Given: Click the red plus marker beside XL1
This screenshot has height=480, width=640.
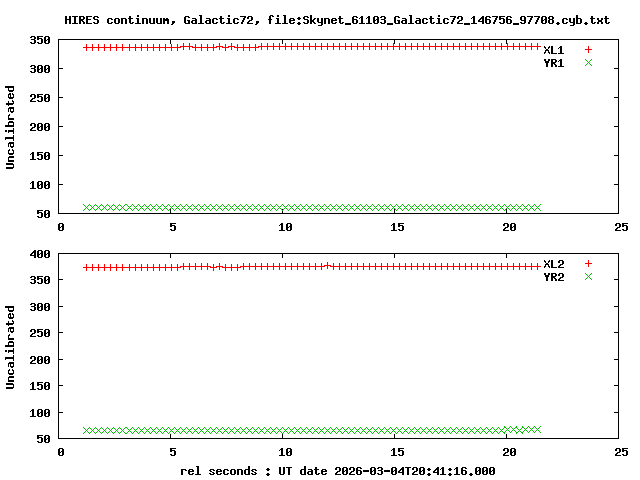Looking at the screenshot, I should coord(588,50).
